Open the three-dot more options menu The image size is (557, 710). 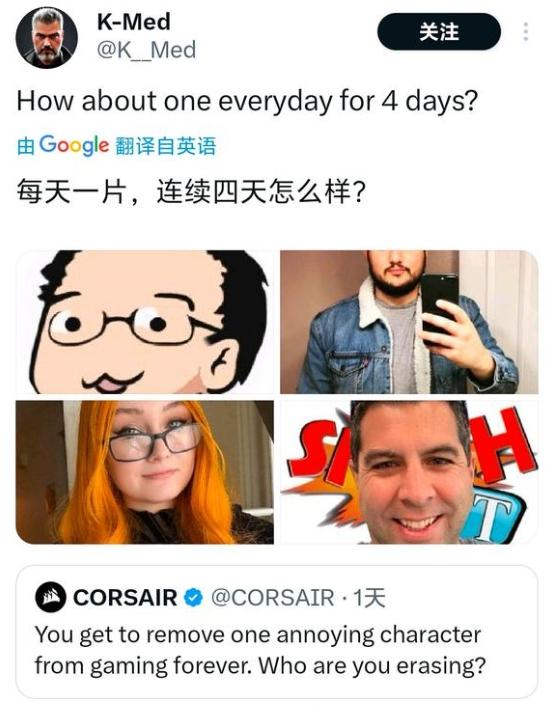(526, 32)
